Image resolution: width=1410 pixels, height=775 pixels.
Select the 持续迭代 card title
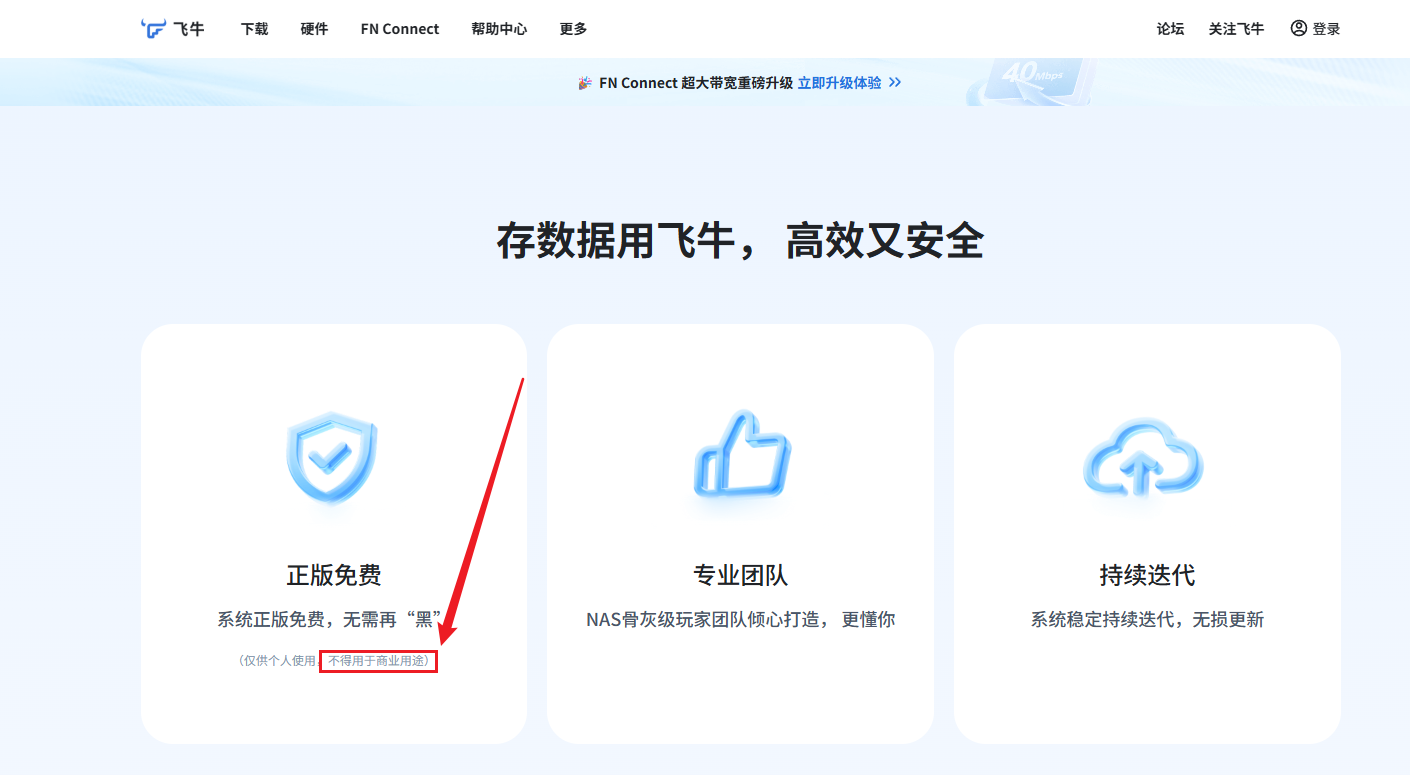[1147, 575]
